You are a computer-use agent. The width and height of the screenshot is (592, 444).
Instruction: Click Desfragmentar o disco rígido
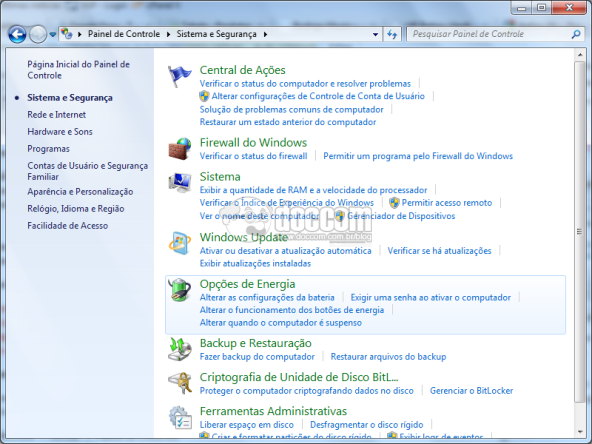point(367,425)
